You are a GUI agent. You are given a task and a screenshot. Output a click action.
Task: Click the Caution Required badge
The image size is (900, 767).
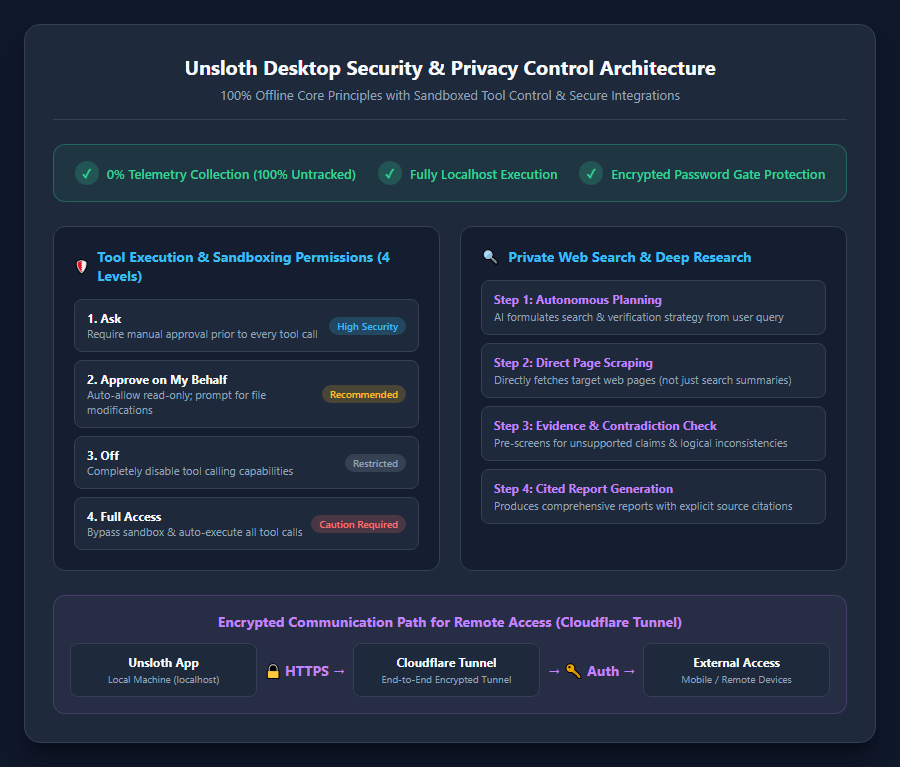point(359,524)
